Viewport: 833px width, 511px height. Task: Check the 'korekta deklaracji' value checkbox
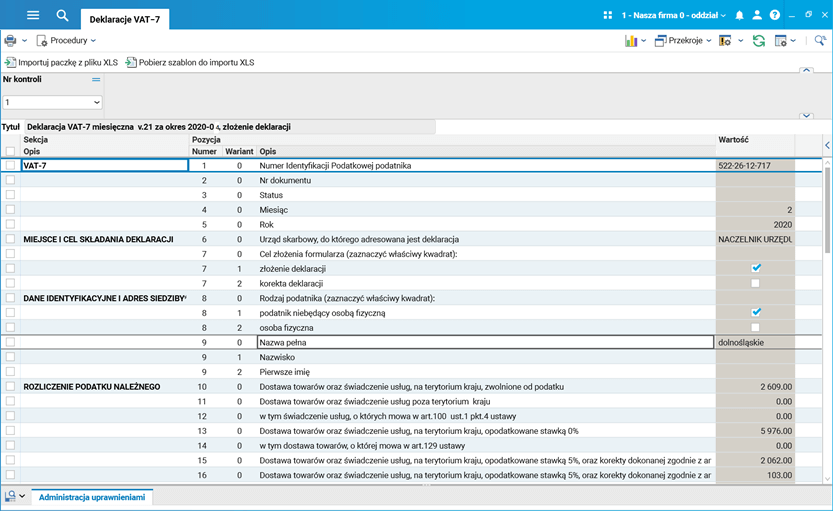pos(756,283)
